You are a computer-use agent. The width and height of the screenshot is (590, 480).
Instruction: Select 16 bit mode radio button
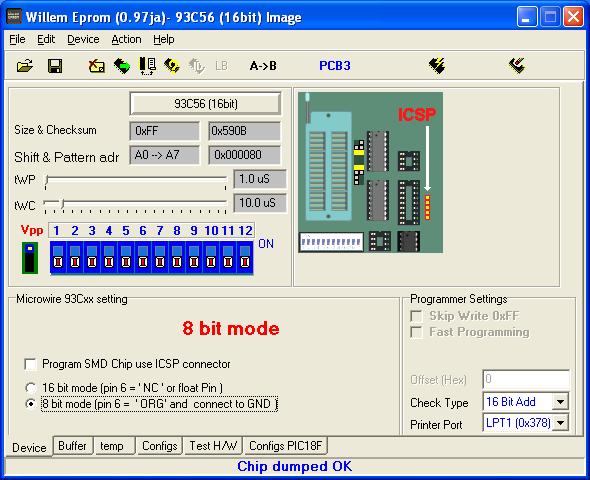pyautogui.click(x=30, y=388)
